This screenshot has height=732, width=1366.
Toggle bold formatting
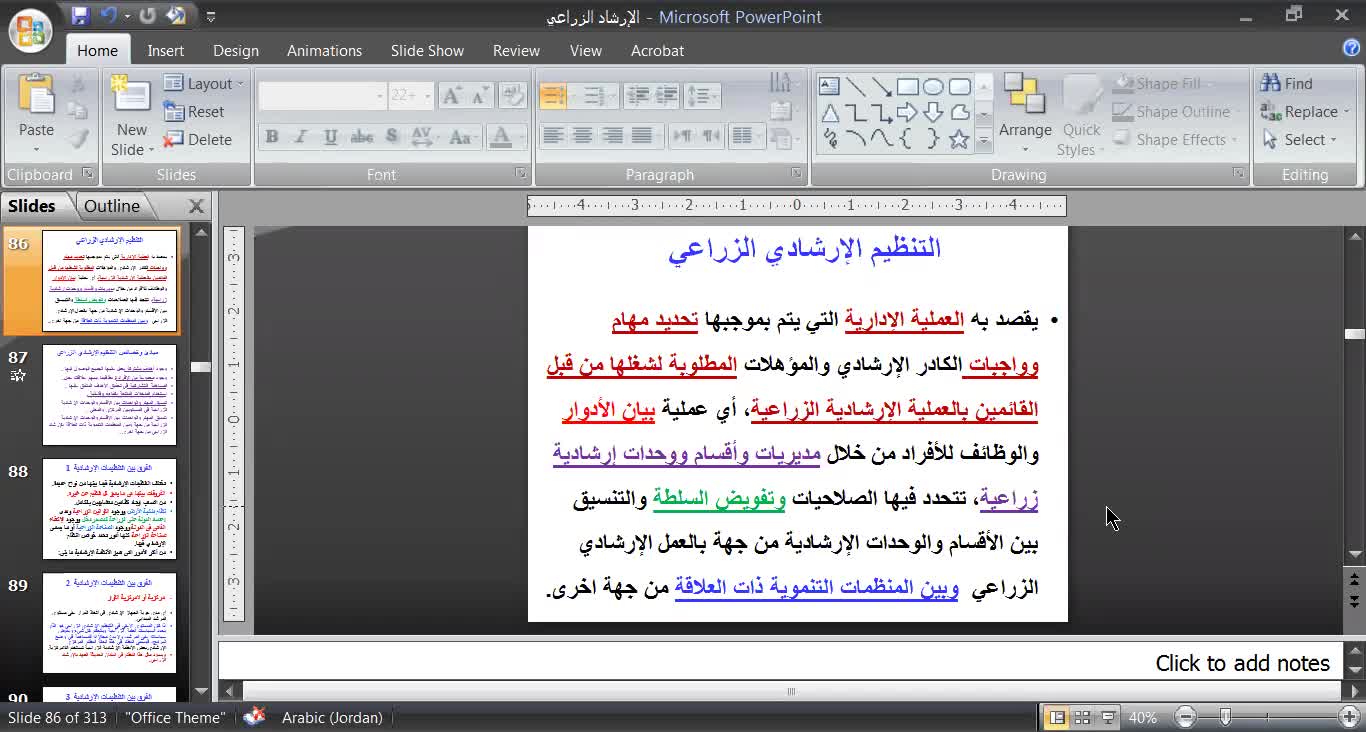point(272,137)
